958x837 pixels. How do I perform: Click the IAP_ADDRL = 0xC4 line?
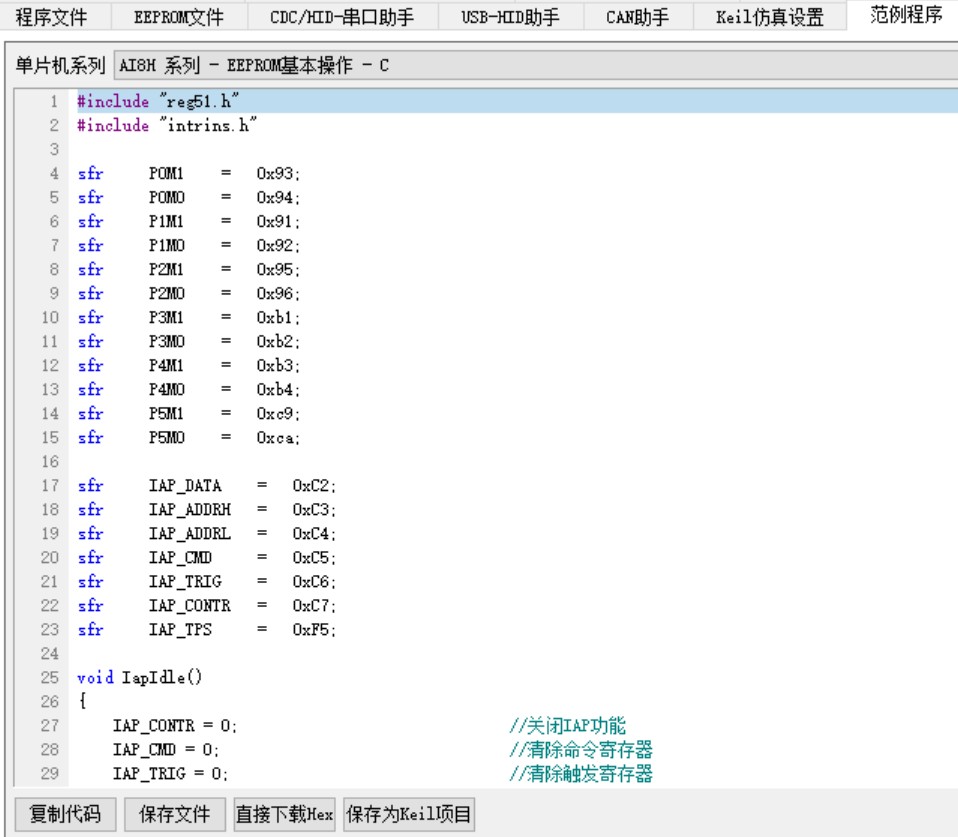pos(207,533)
